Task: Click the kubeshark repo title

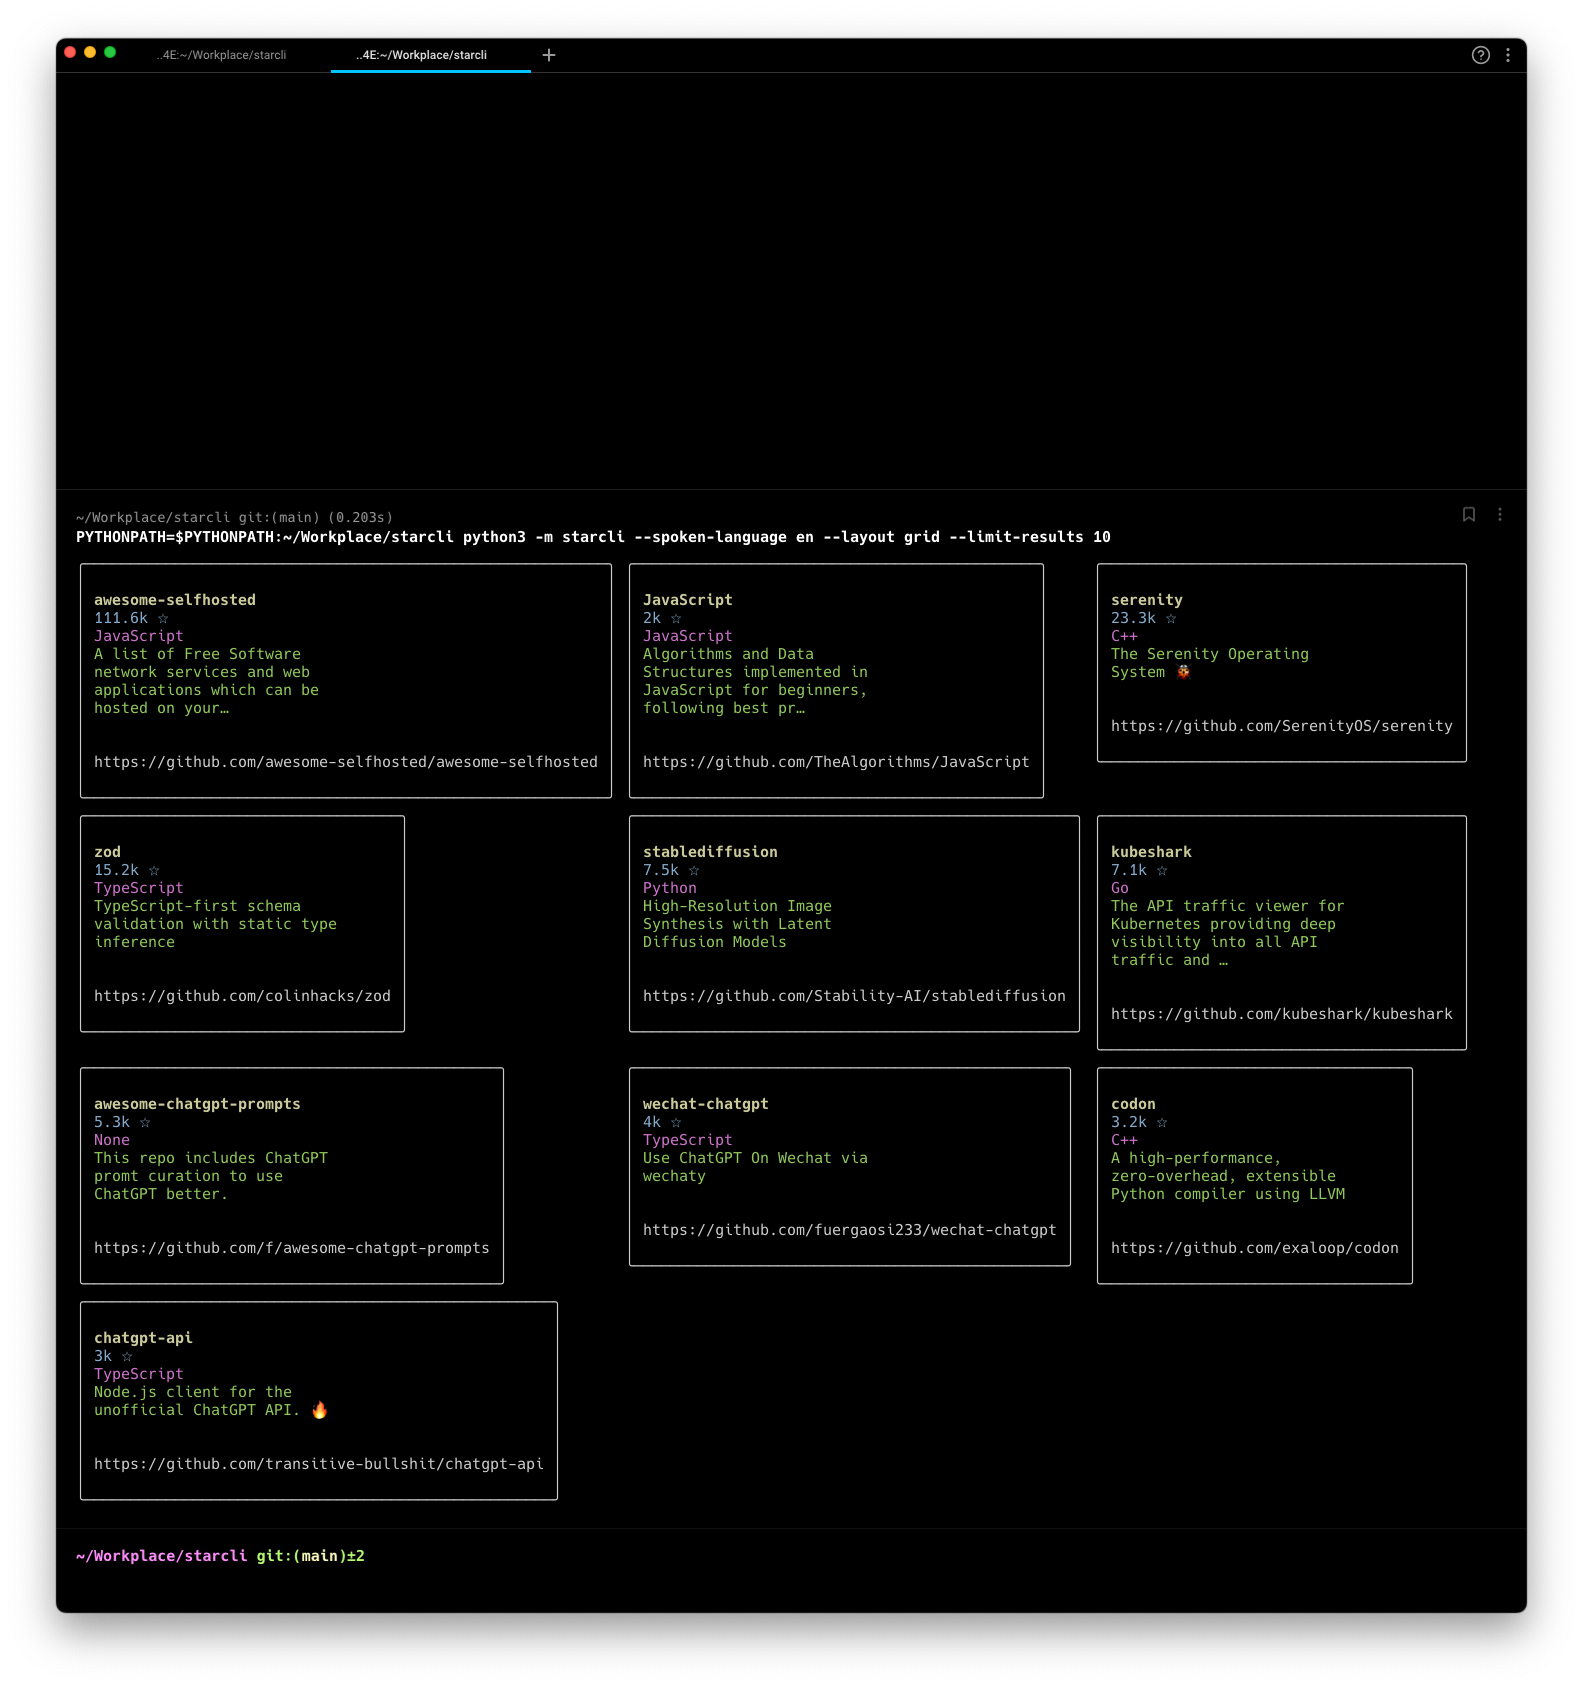Action: click(x=1151, y=852)
